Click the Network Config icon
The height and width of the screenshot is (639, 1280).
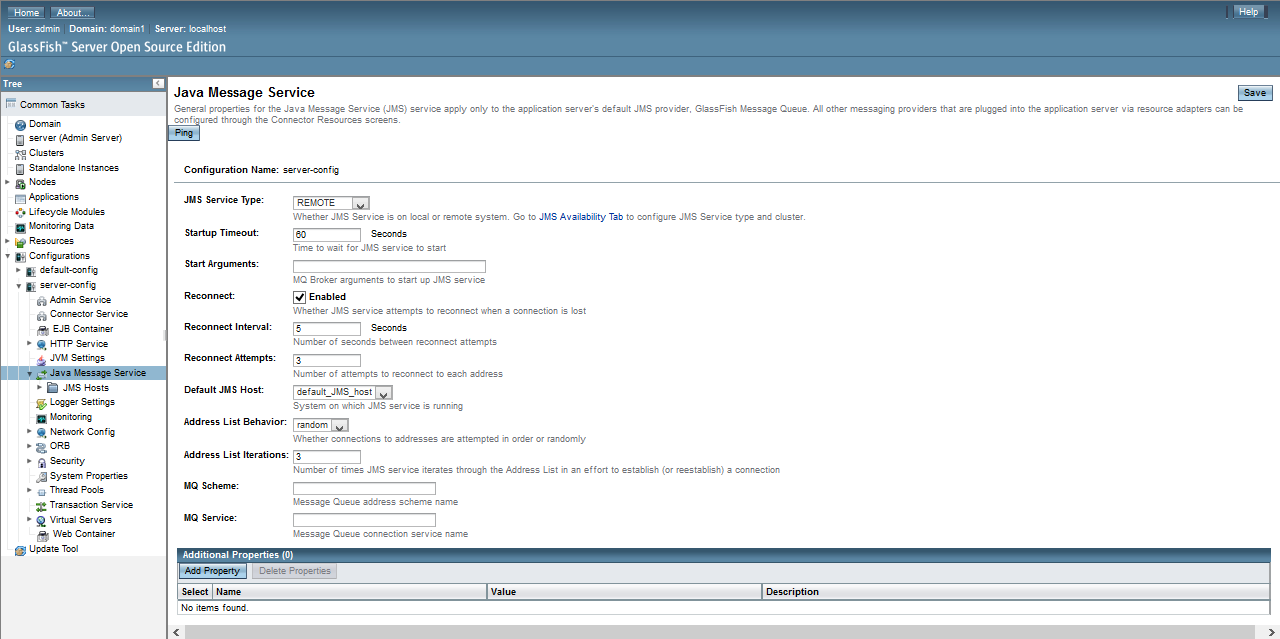(41, 432)
